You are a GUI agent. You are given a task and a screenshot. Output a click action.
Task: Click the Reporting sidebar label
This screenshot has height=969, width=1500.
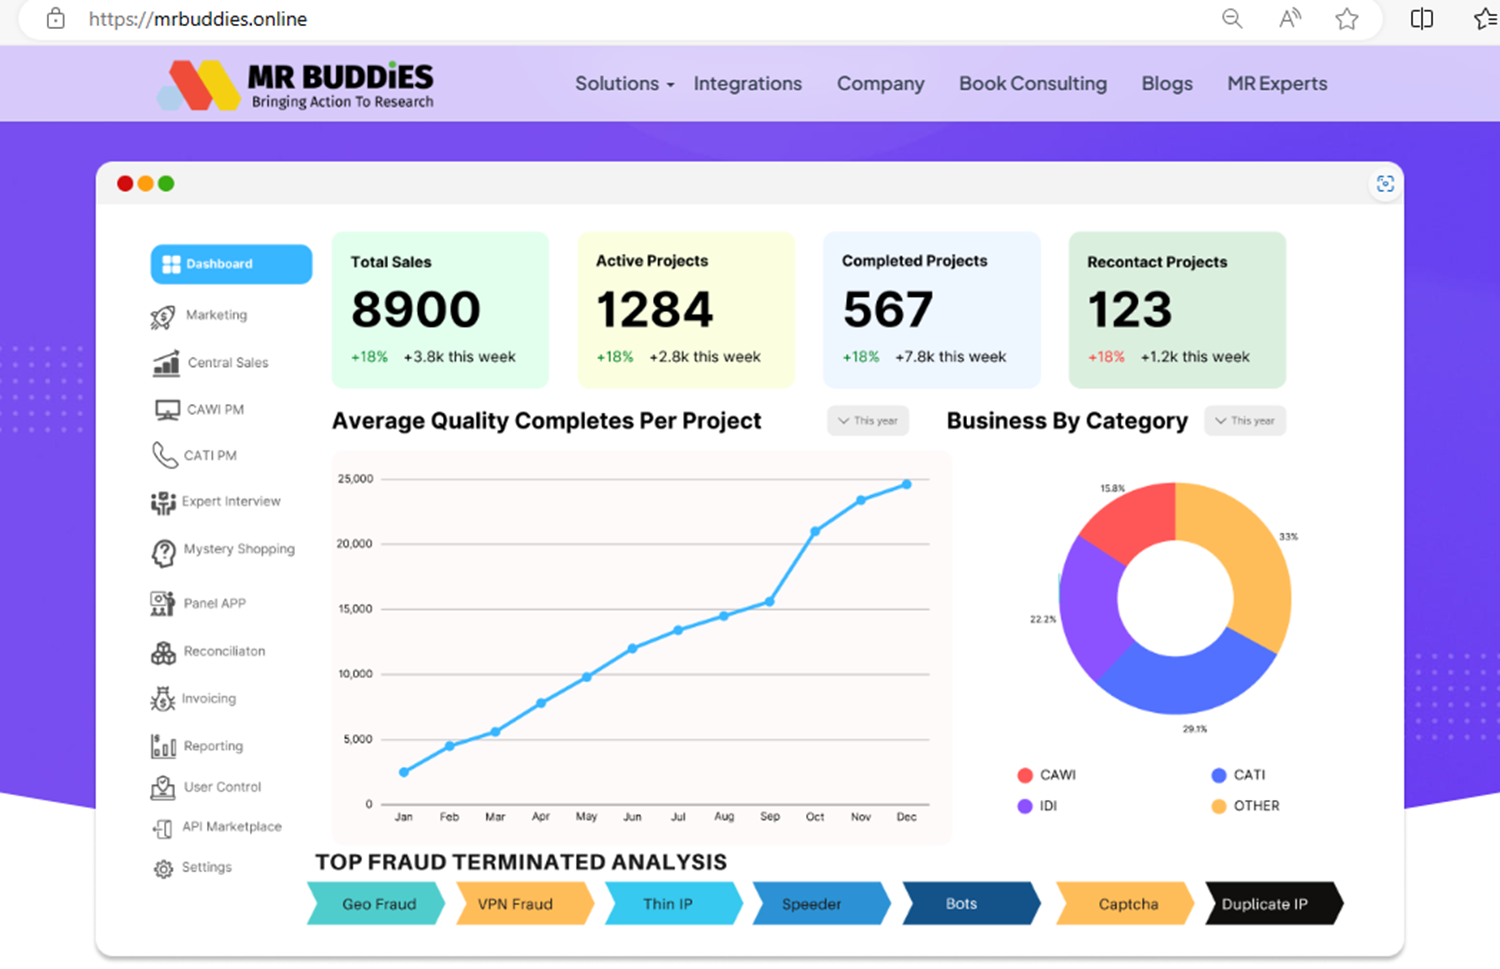[x=213, y=746]
